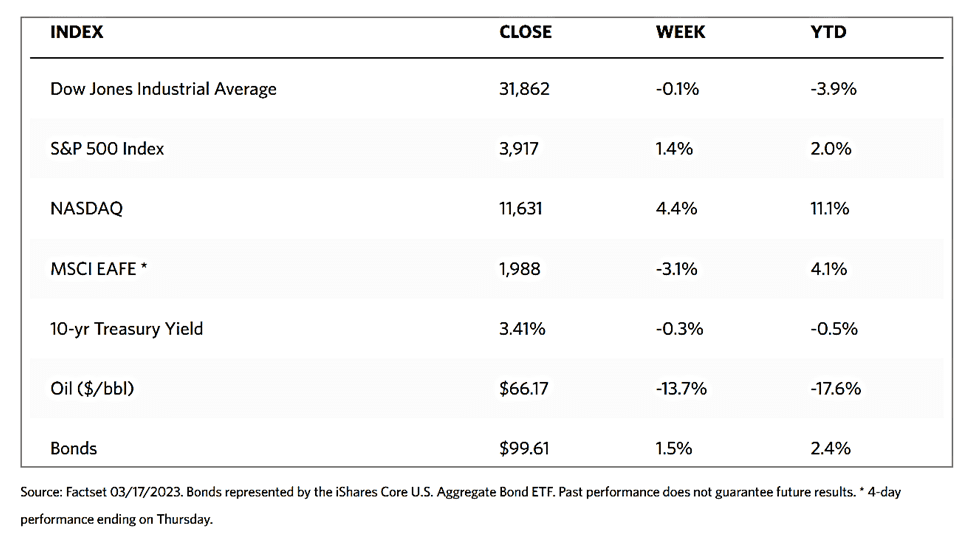Click the Oil weekly change -13.7%

click(681, 388)
